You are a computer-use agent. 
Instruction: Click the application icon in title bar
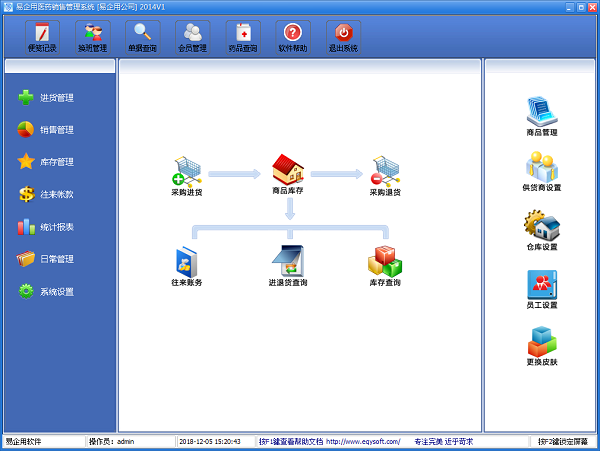click(8, 7)
